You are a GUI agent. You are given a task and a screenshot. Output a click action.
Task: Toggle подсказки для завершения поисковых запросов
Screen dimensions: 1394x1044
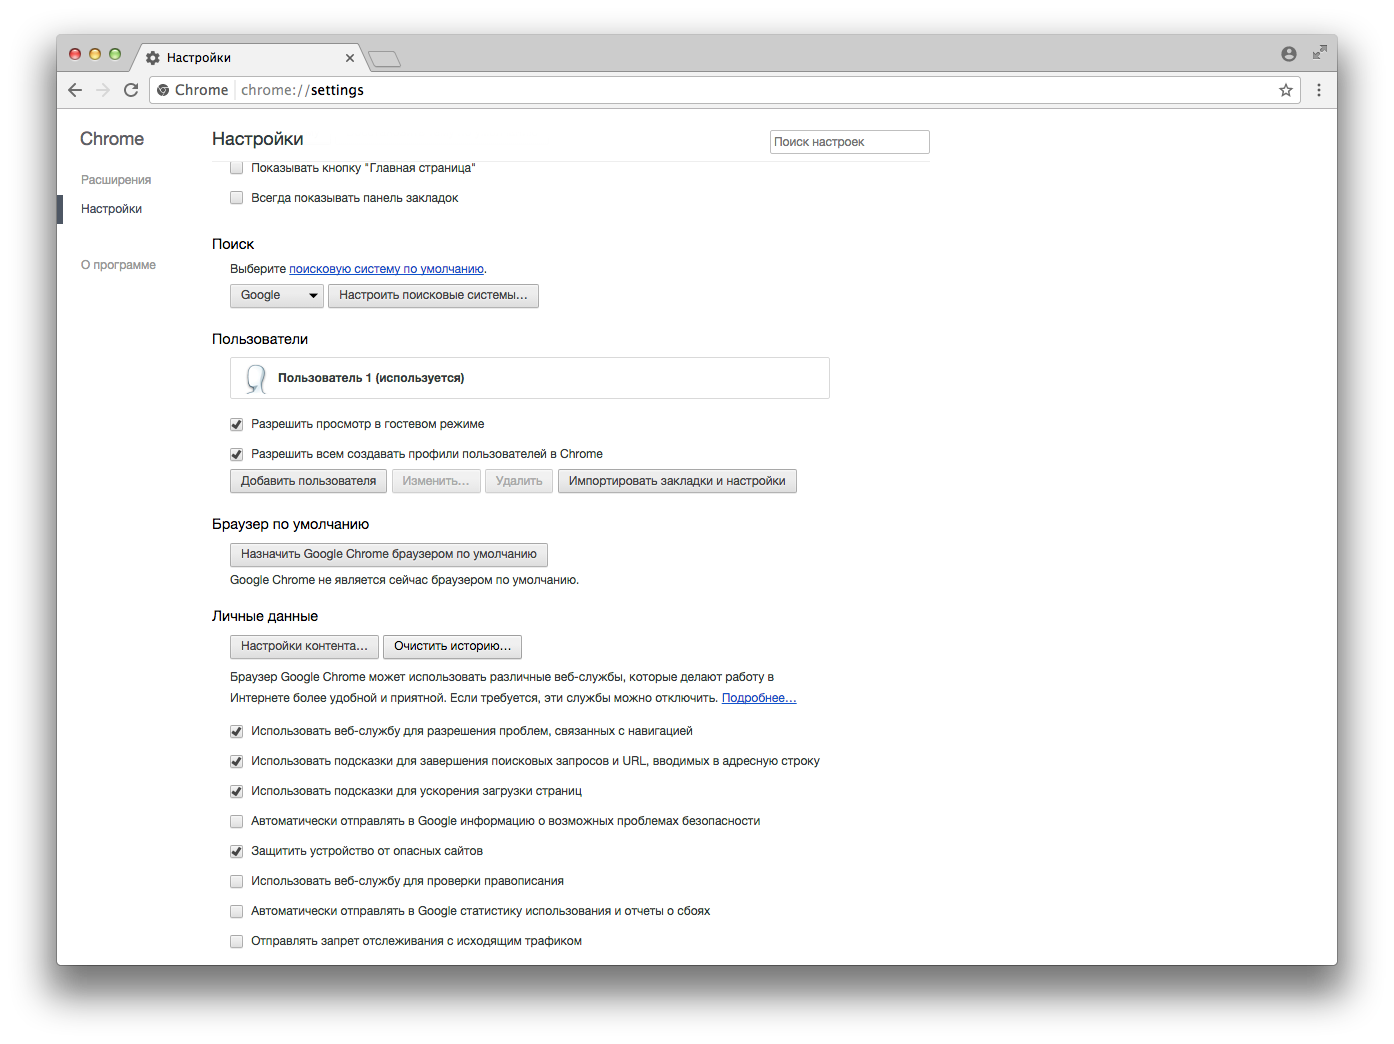(237, 761)
